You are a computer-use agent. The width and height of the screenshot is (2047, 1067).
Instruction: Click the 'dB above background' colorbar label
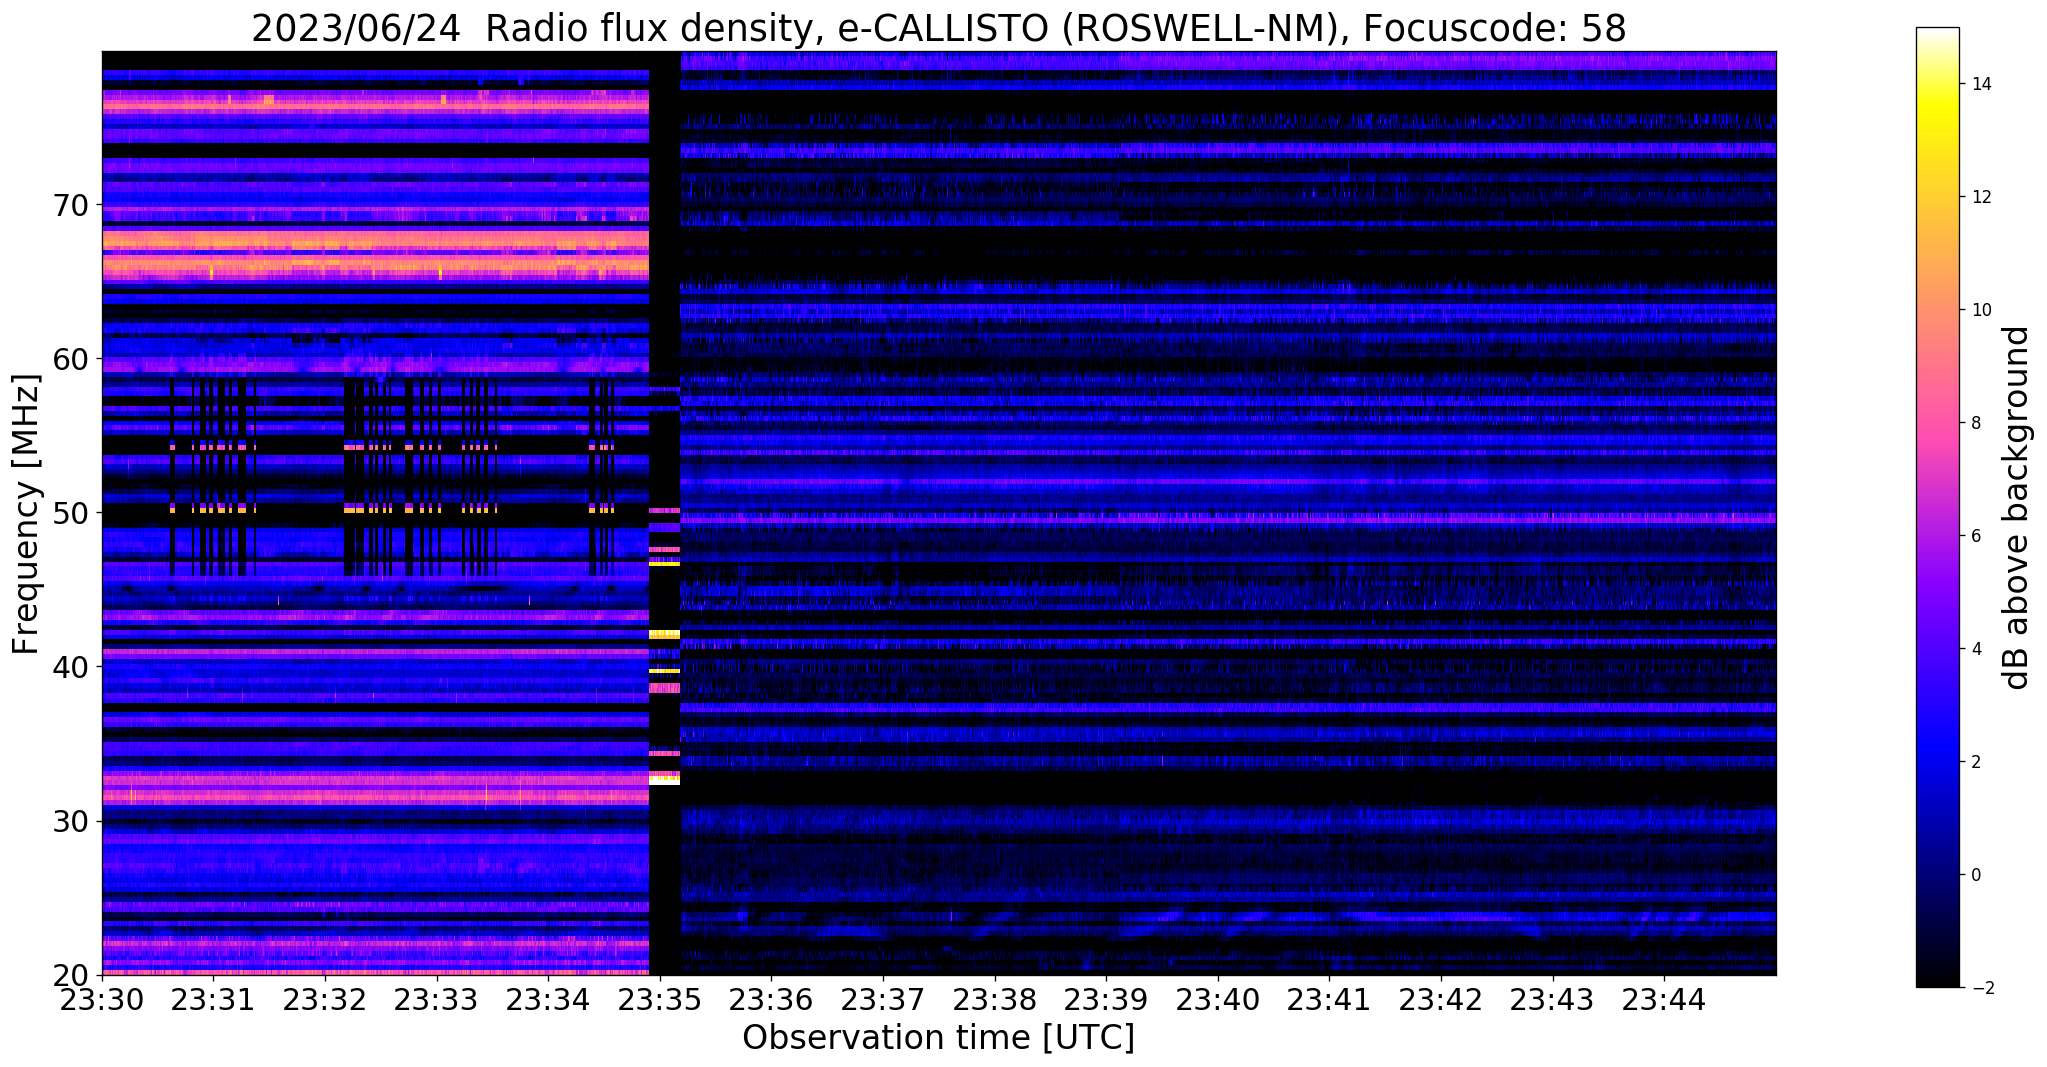[x=2017, y=508]
